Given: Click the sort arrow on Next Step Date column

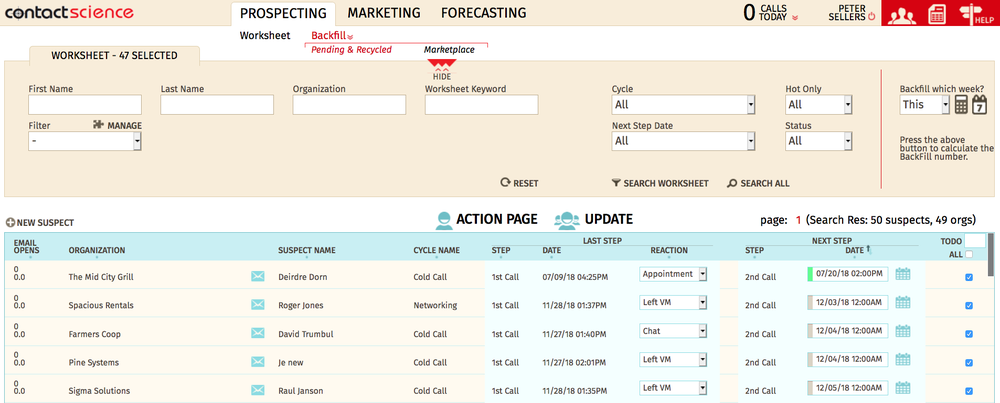Looking at the screenshot, I should pyautogui.click(x=869, y=250).
